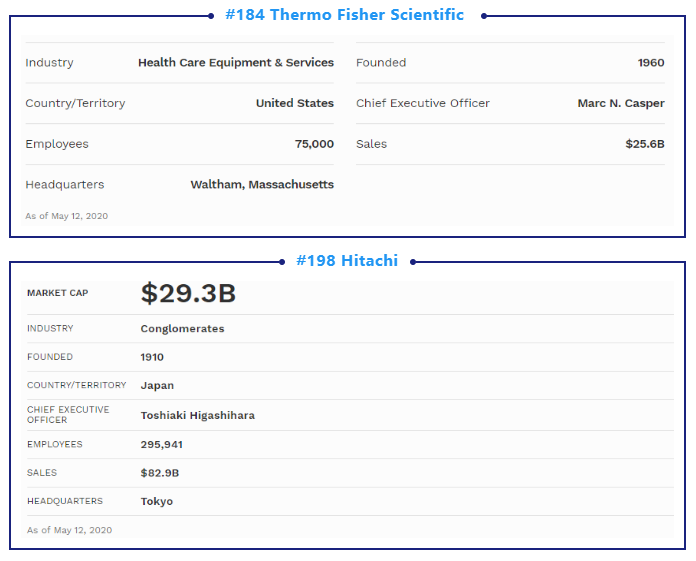This screenshot has height=561, width=696.
Task: Click the Chief Executive Officer label in Thermo Fisher card
Action: click(423, 103)
